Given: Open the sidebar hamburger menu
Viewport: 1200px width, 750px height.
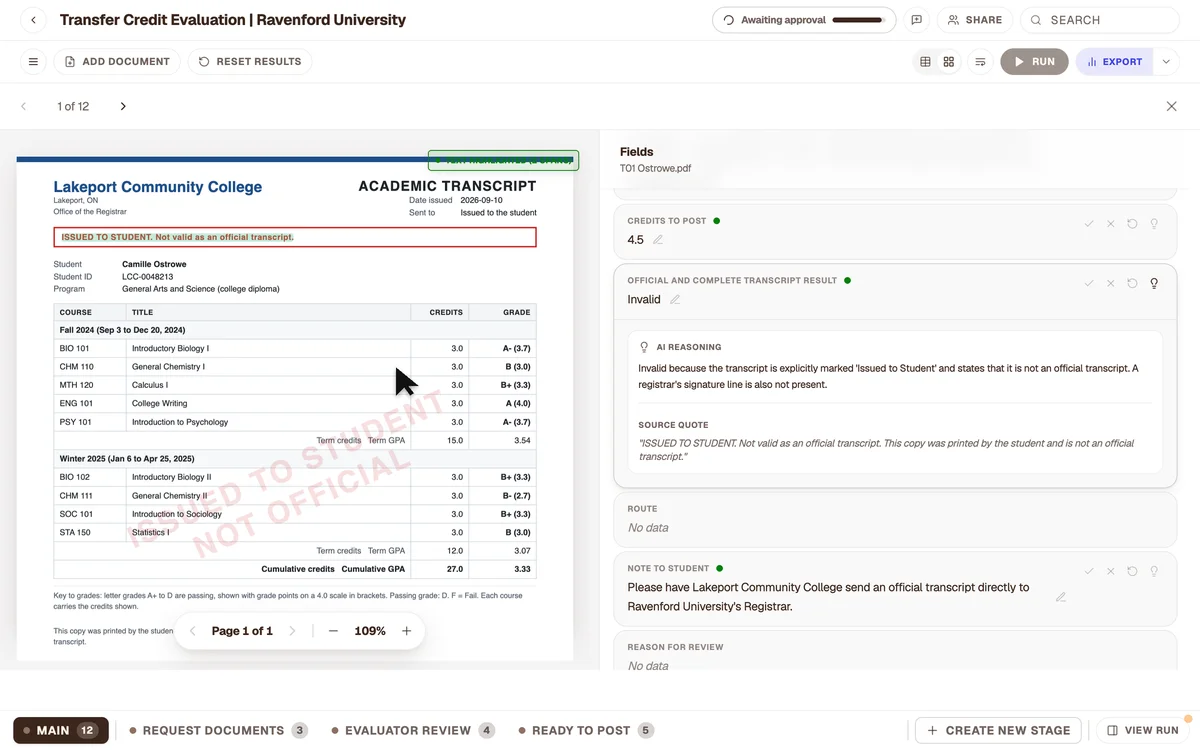Looking at the screenshot, I should pyautogui.click(x=33, y=62).
